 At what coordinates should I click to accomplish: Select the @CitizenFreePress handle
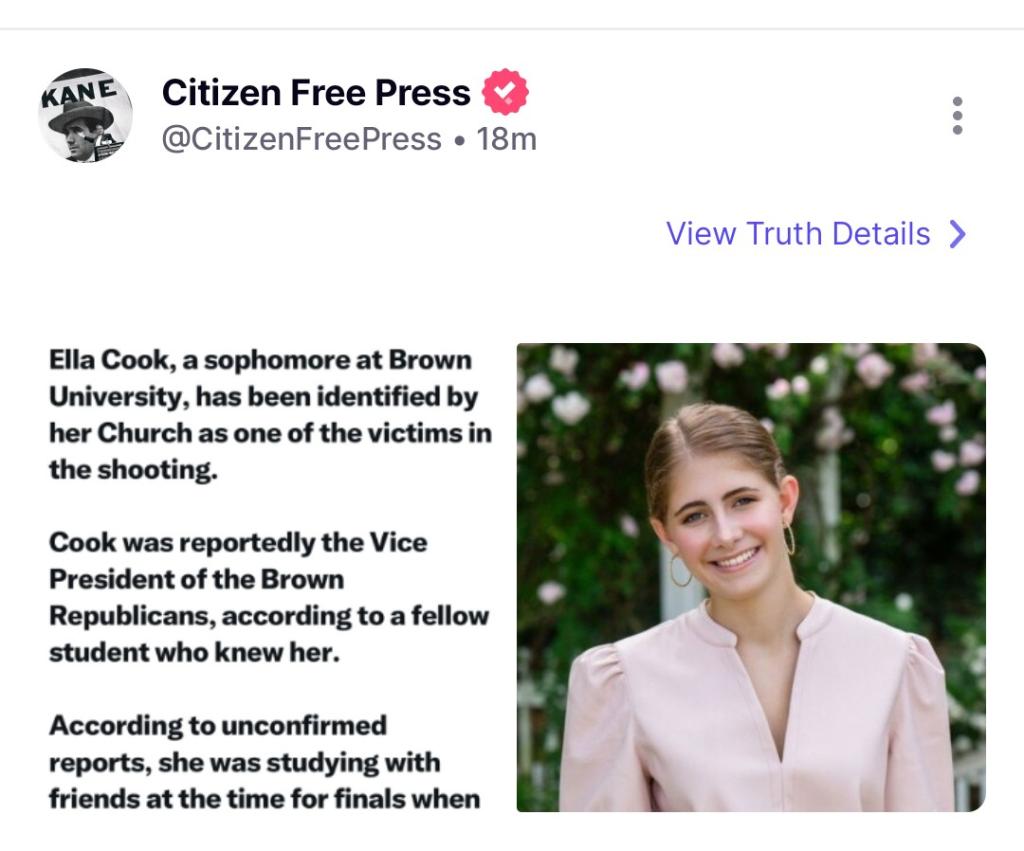coord(301,139)
